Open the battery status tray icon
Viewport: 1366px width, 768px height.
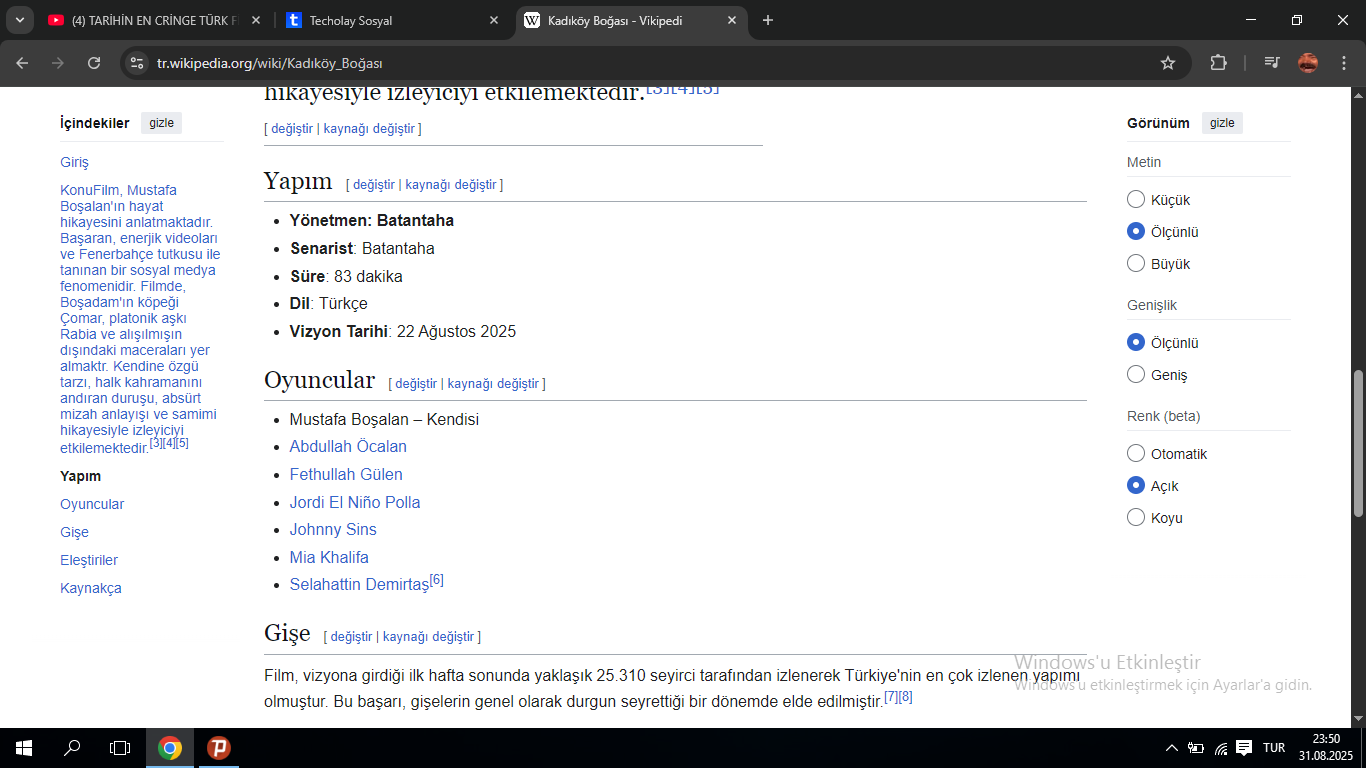(1196, 748)
